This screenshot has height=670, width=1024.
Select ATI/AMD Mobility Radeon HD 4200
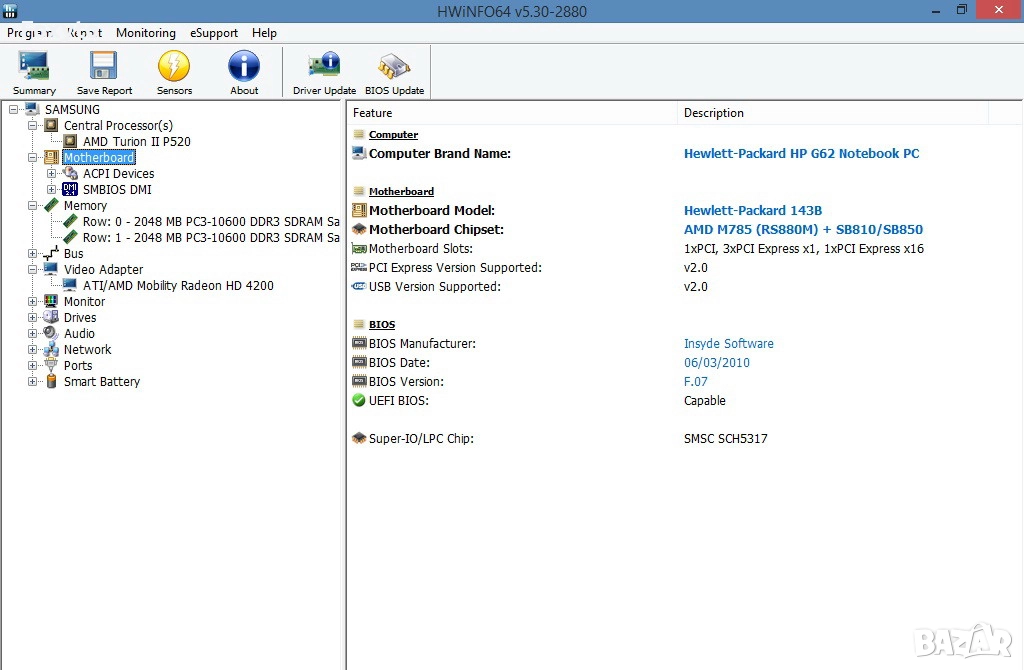click(x=178, y=286)
